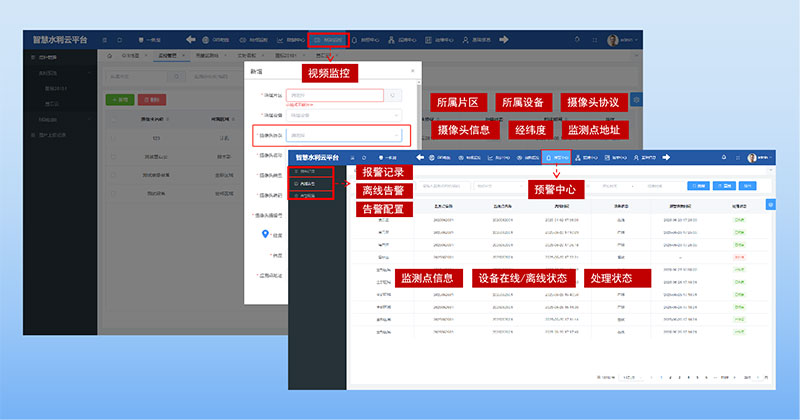Close the 新增 dialog with X icon
This screenshot has height=420, width=800.
410,72
